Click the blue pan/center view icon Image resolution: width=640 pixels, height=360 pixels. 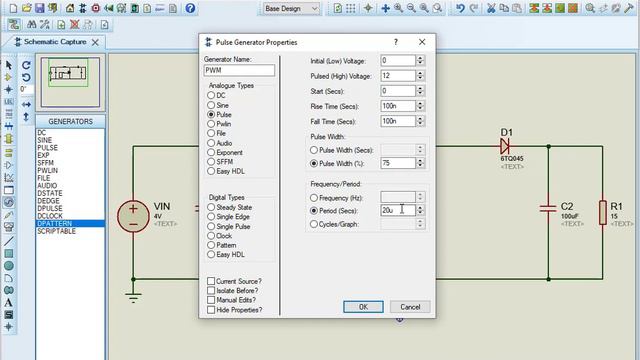coord(385,8)
